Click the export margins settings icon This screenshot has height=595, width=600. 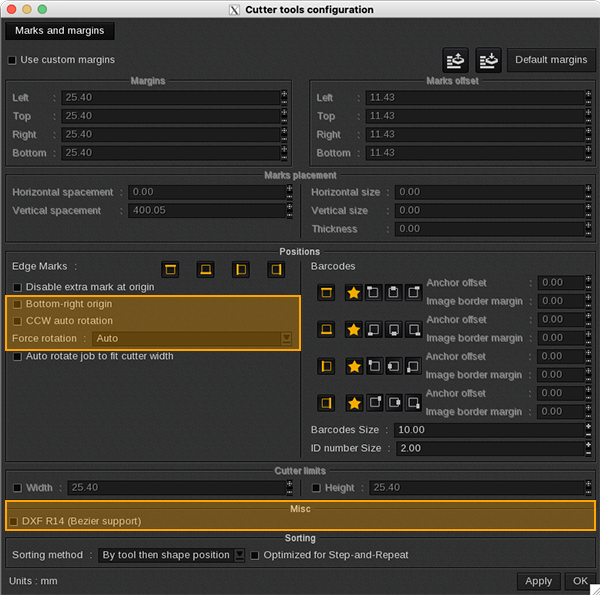[456, 60]
